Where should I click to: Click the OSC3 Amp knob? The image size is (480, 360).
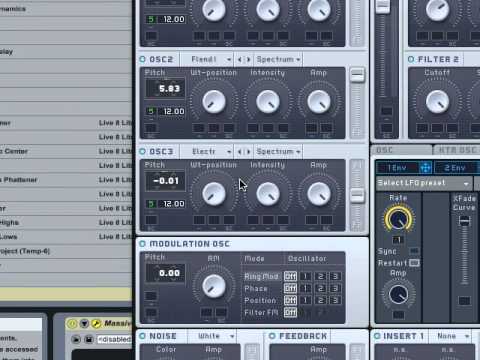point(319,194)
